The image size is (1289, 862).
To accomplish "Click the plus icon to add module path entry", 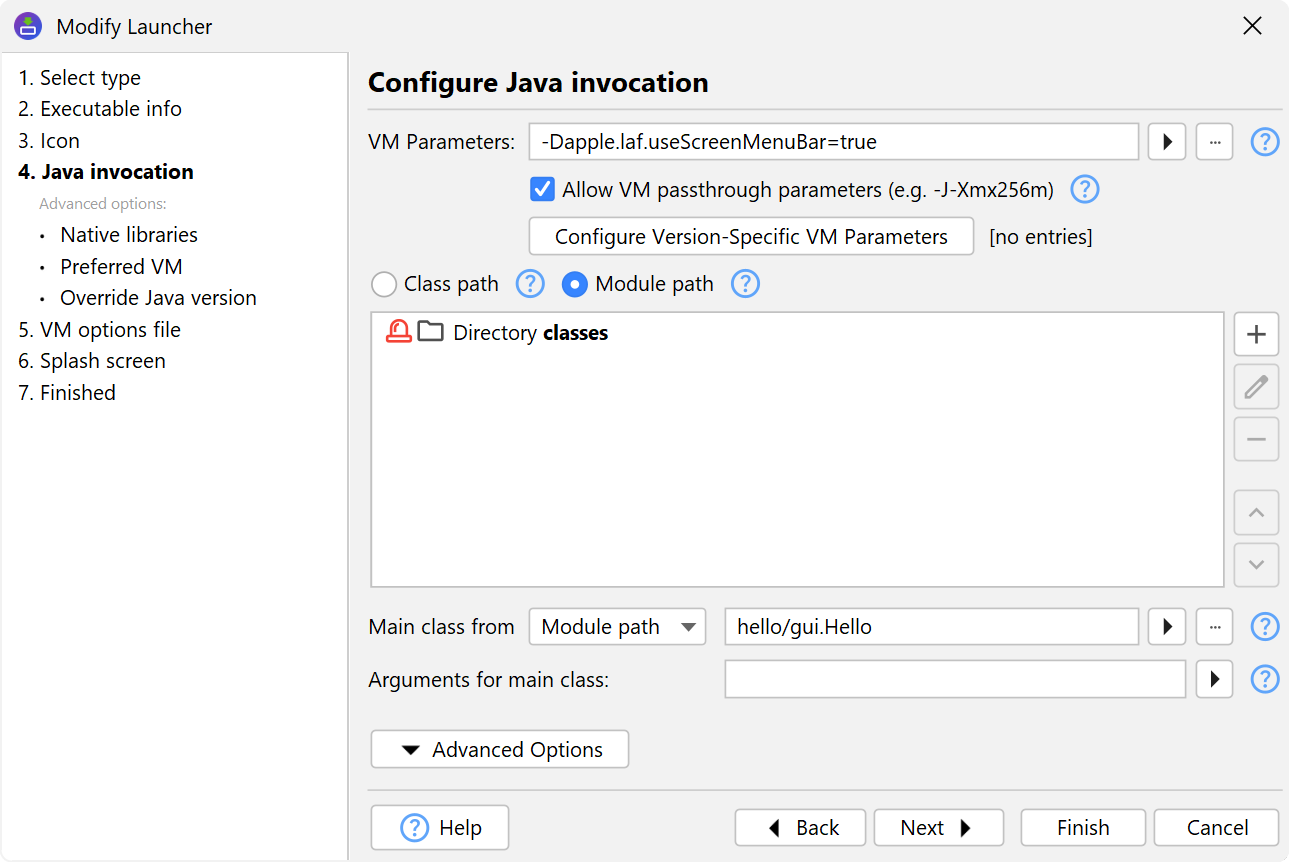I will (1256, 334).
